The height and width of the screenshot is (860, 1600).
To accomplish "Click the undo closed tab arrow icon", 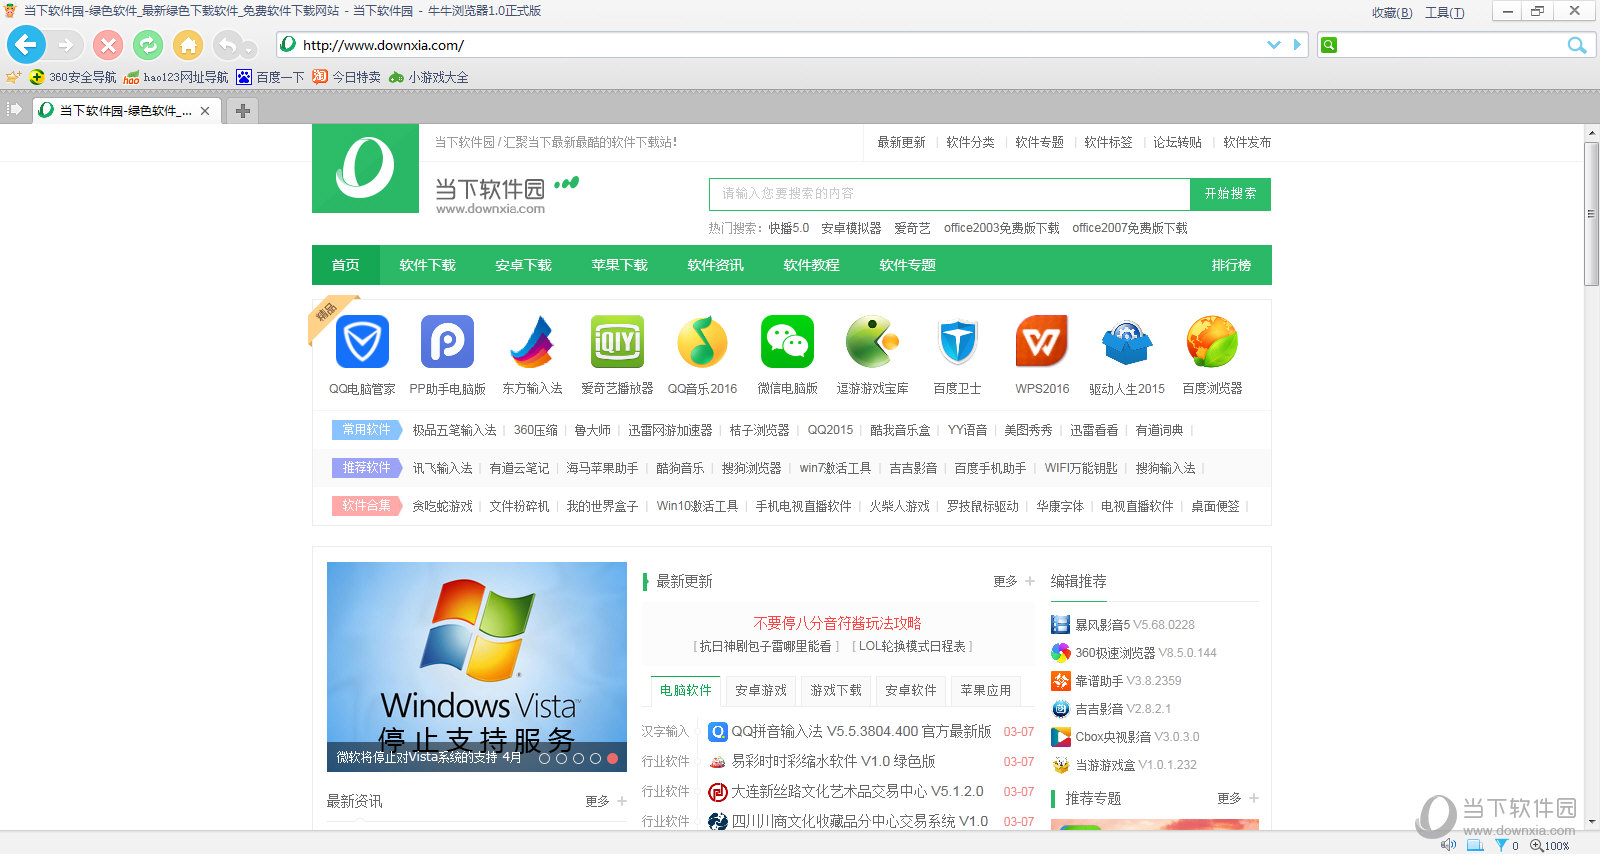I will coord(228,45).
